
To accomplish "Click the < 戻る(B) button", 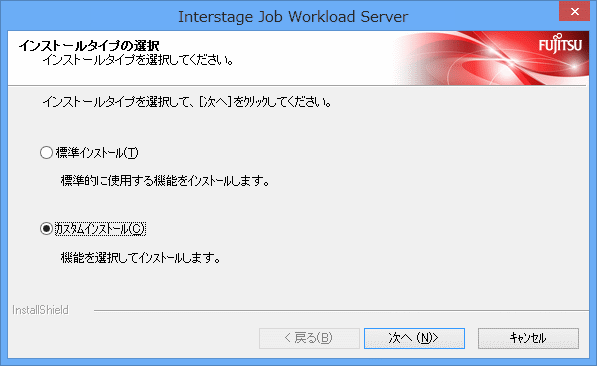I will pos(309,338).
